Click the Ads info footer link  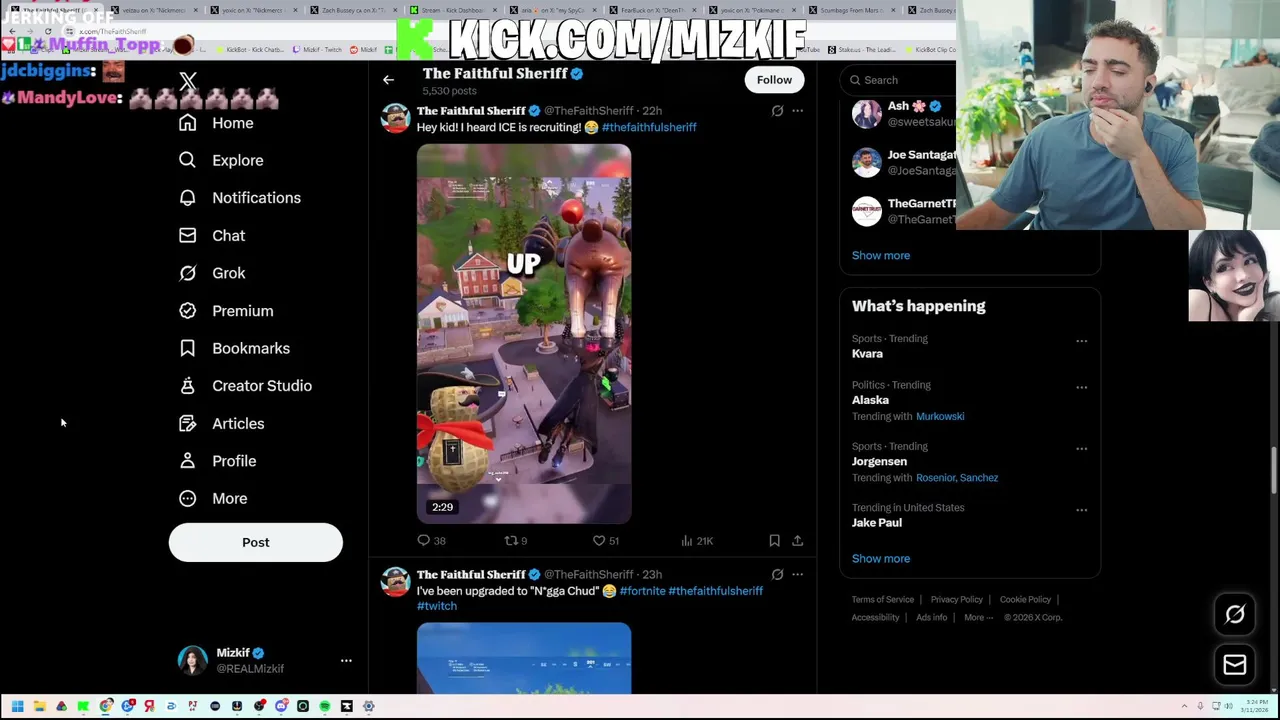click(931, 618)
